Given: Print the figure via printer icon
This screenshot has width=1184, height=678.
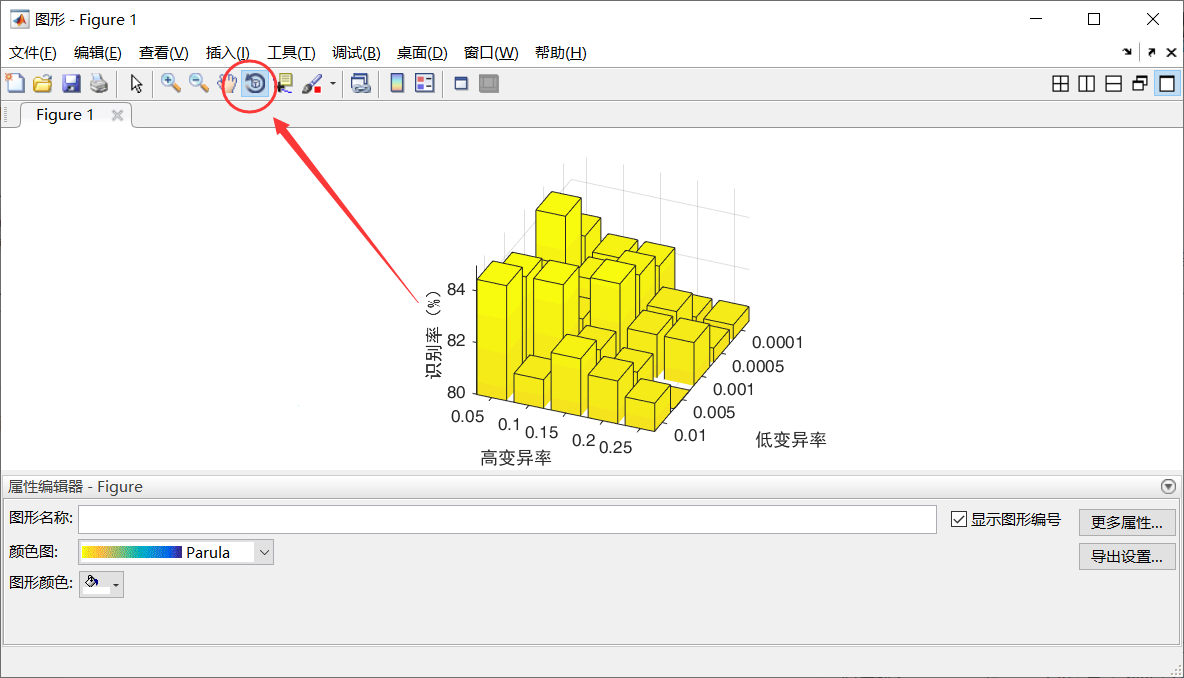Looking at the screenshot, I should click(99, 83).
